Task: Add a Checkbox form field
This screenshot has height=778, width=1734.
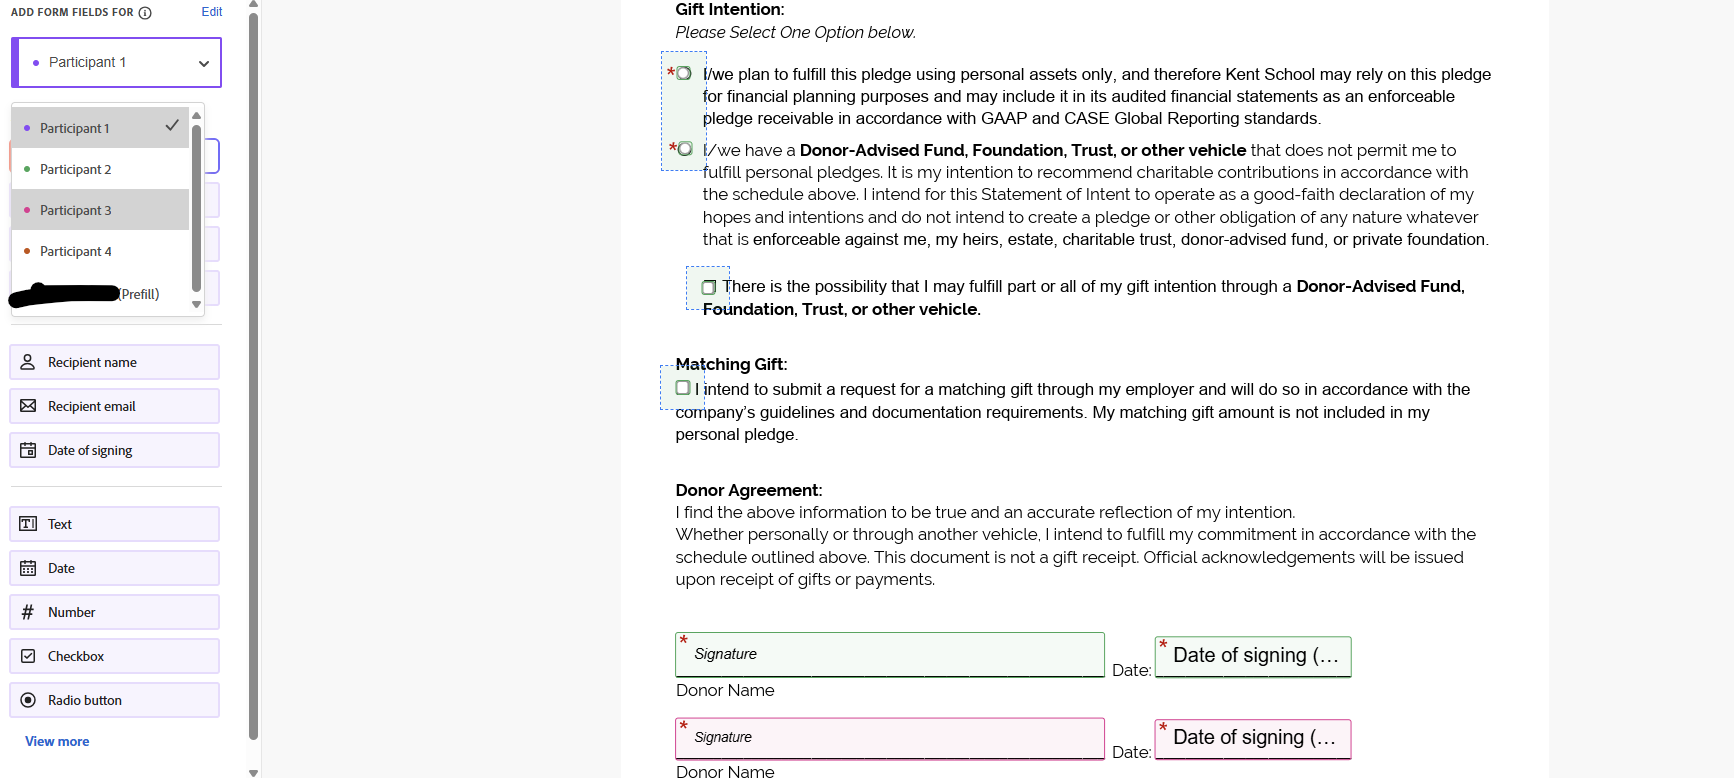Action: click(x=115, y=656)
